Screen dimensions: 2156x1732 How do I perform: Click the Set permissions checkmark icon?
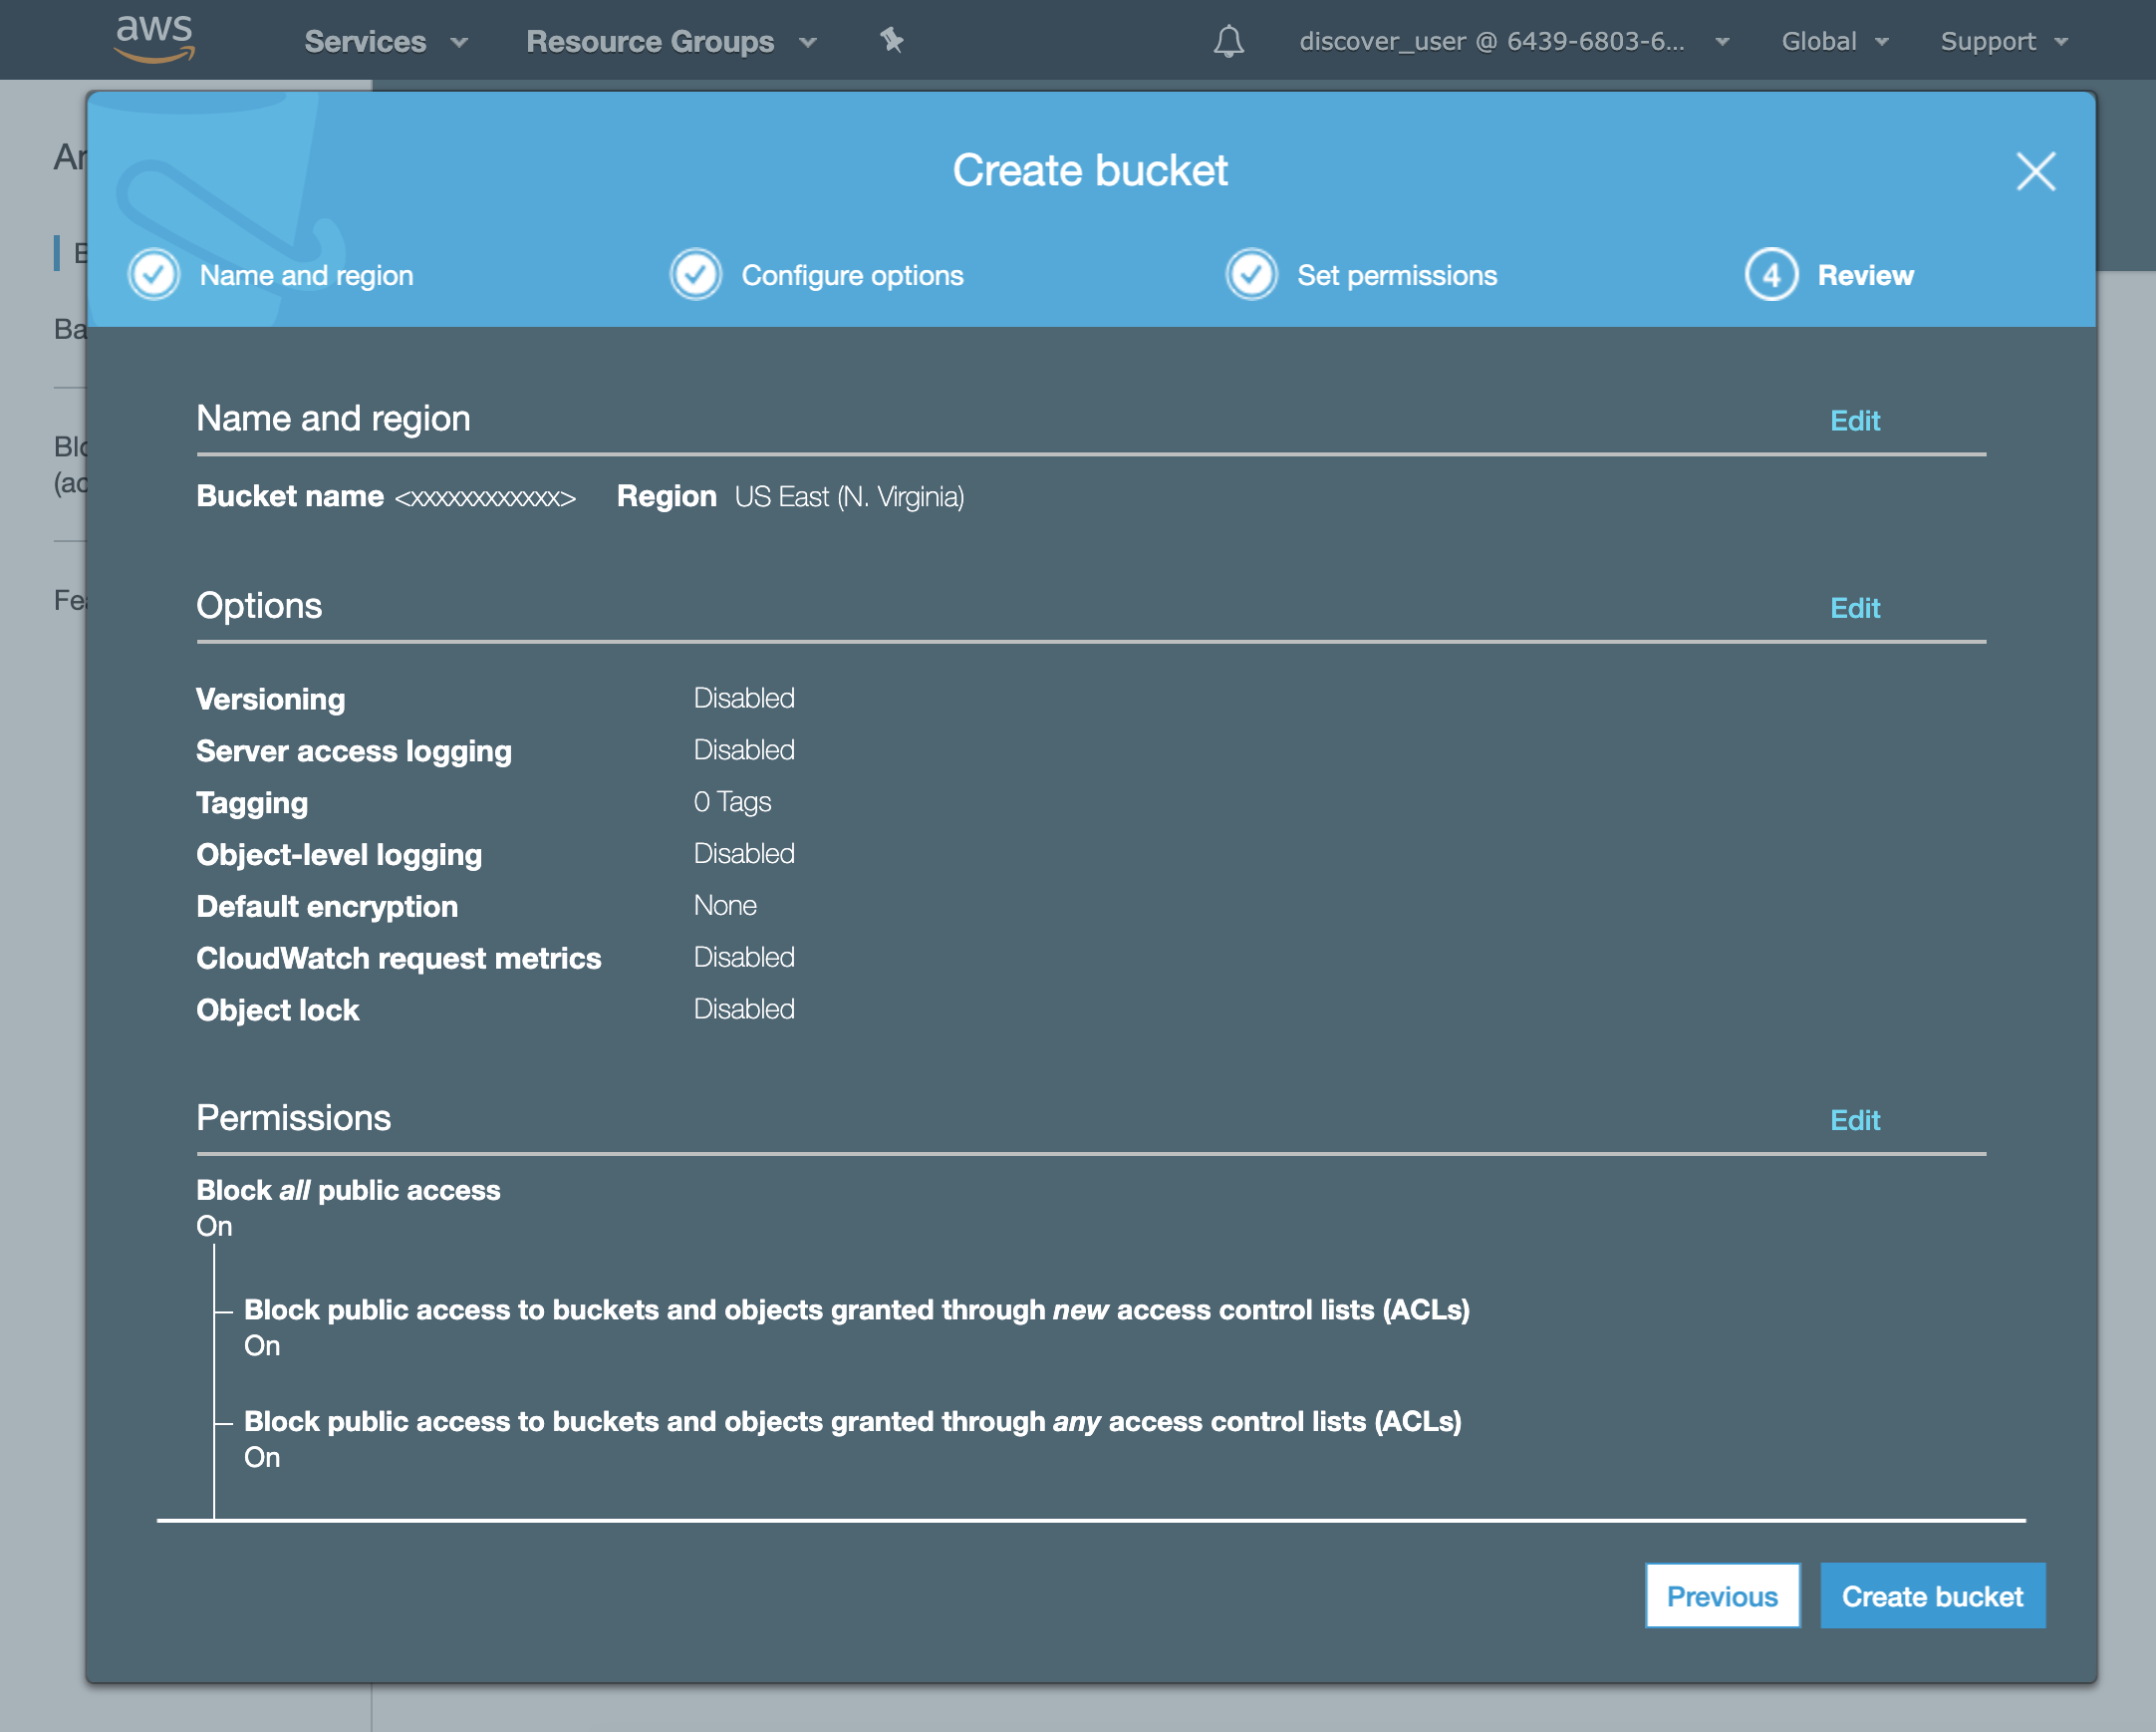[1251, 275]
